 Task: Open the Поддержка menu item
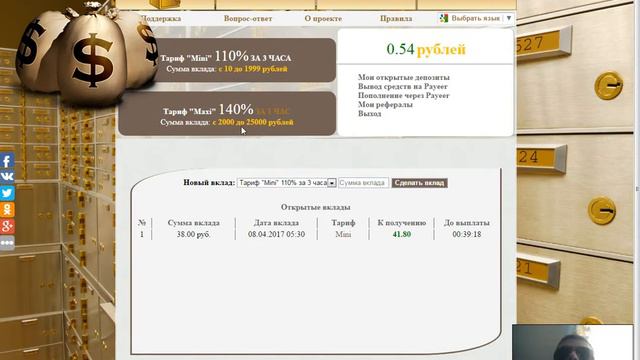(161, 18)
